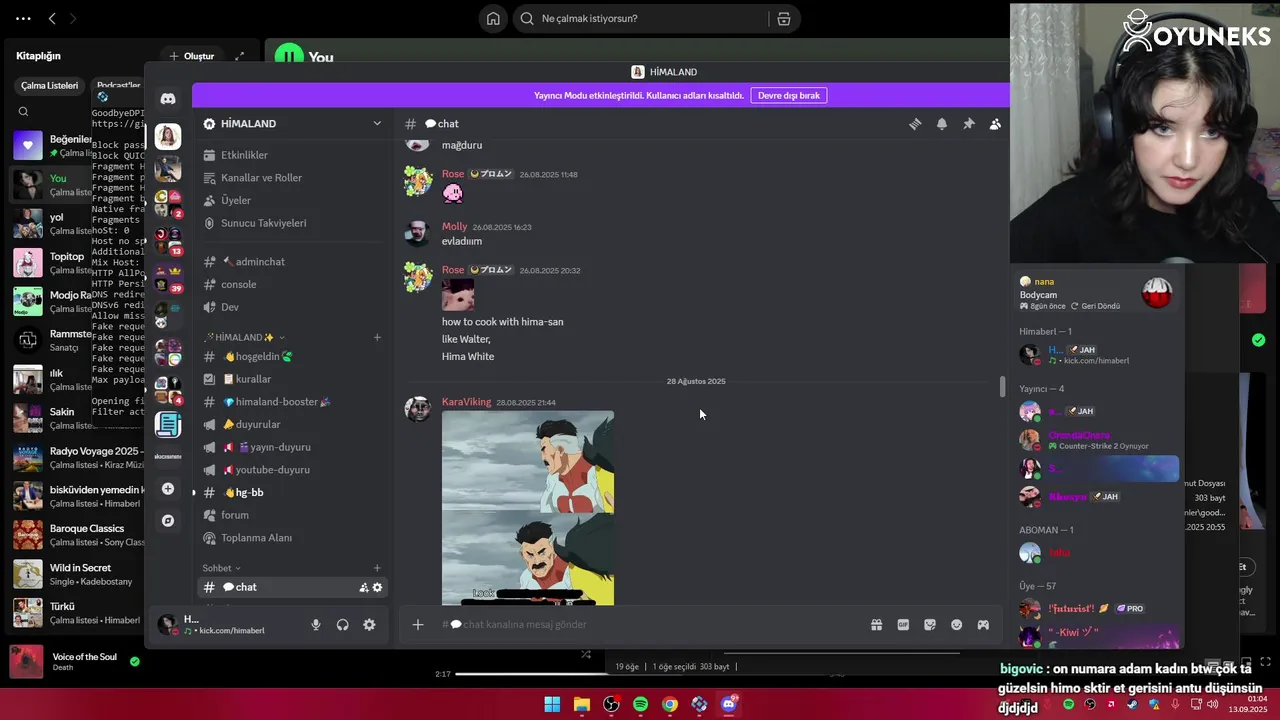1280x720 pixels.
Task: Open youtube-duyuru channel
Action: 291,470
